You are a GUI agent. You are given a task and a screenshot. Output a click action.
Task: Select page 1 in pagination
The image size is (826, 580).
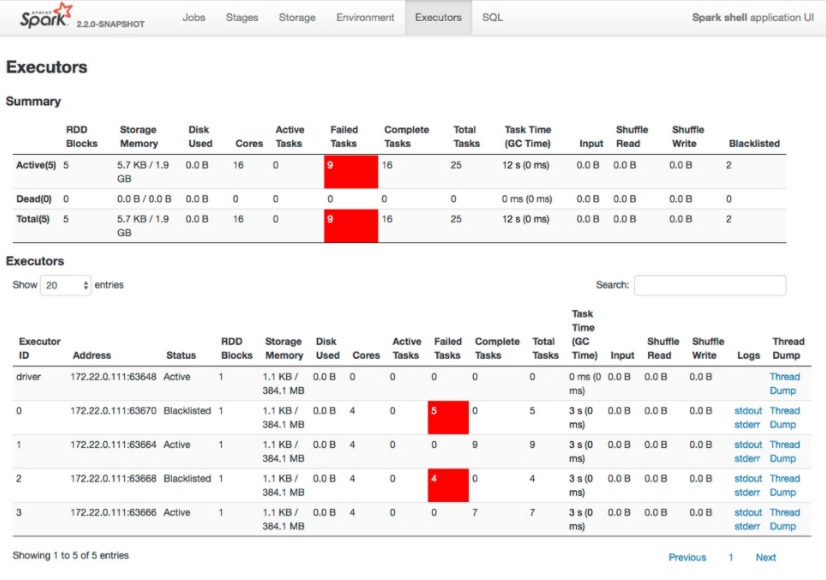coord(731,557)
